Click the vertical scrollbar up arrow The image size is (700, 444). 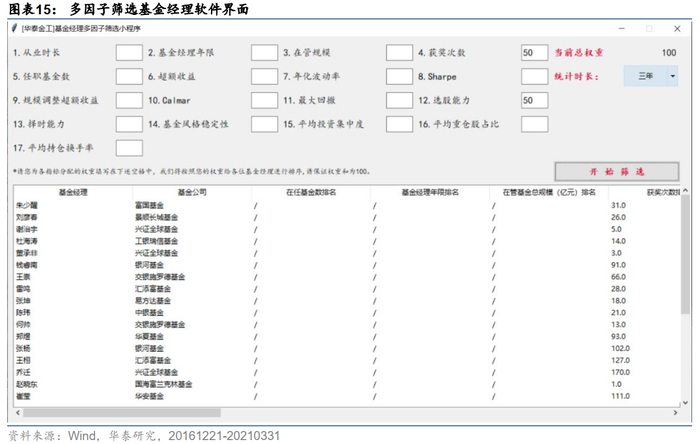pyautogui.click(x=685, y=190)
